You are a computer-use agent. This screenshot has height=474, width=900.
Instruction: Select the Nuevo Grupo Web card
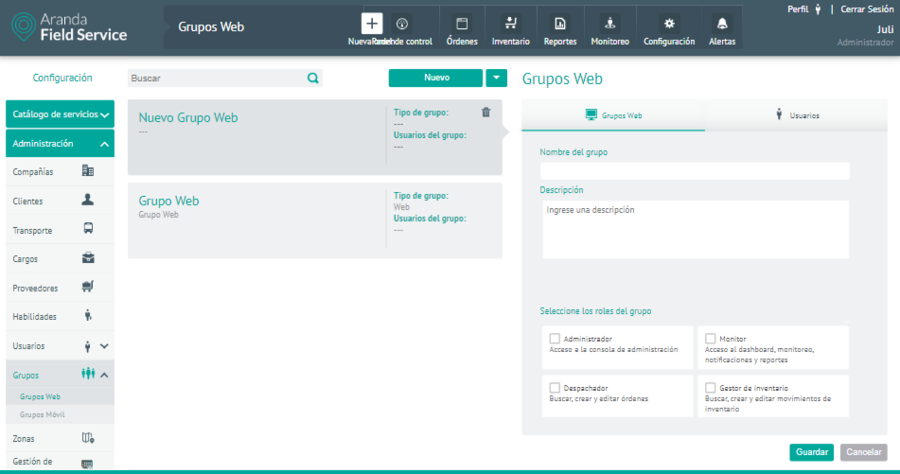(315, 137)
